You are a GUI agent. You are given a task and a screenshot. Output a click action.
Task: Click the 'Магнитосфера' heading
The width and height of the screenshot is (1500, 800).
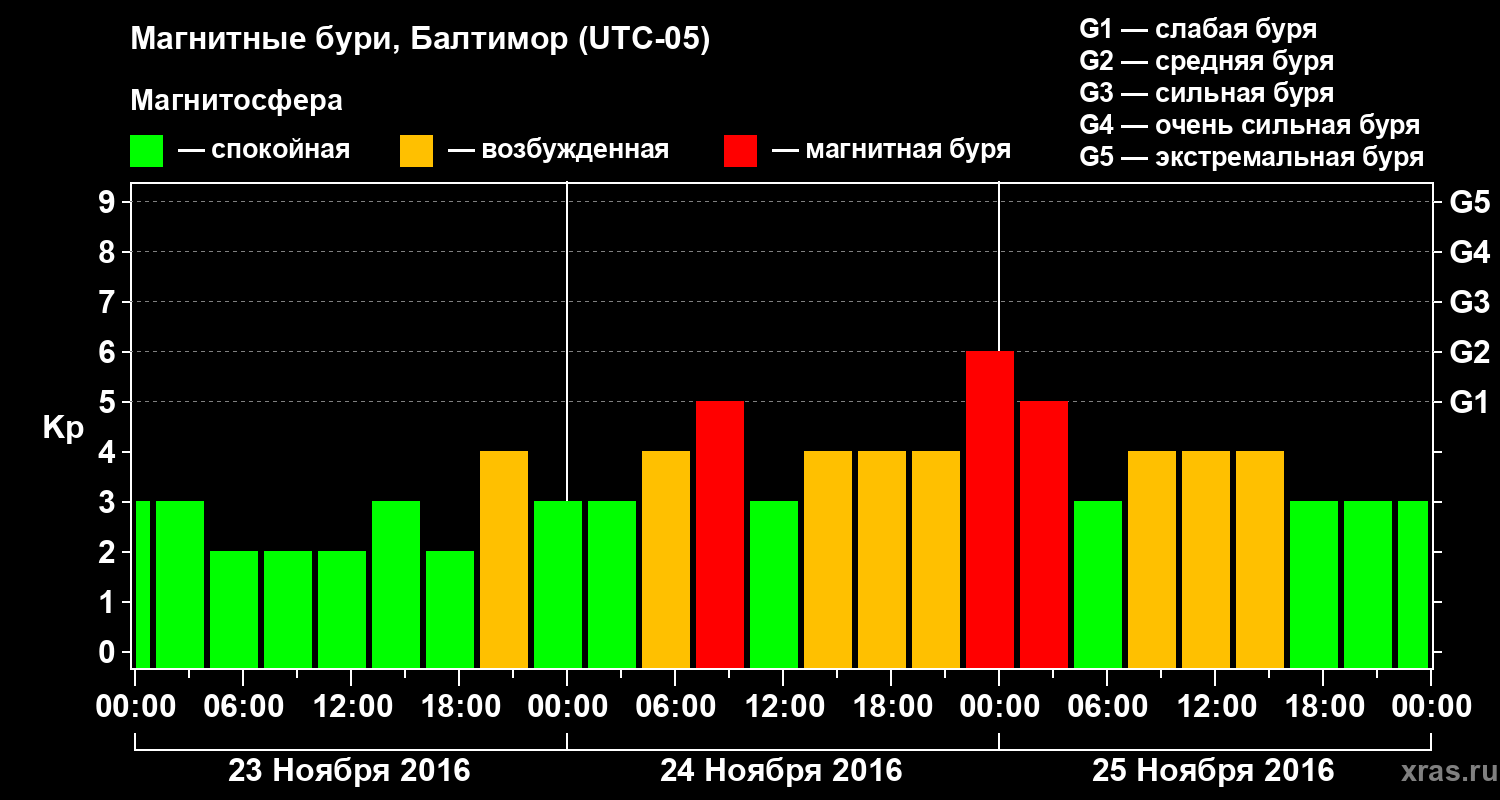pyautogui.click(x=236, y=101)
